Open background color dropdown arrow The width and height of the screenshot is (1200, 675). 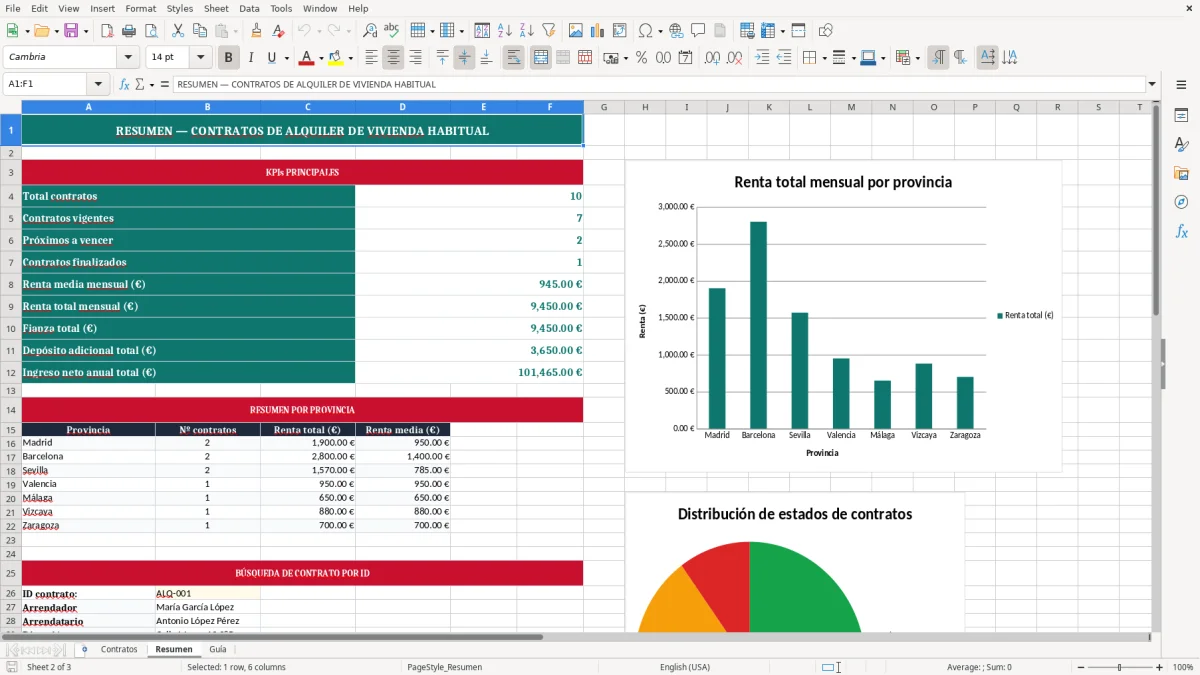(349, 58)
